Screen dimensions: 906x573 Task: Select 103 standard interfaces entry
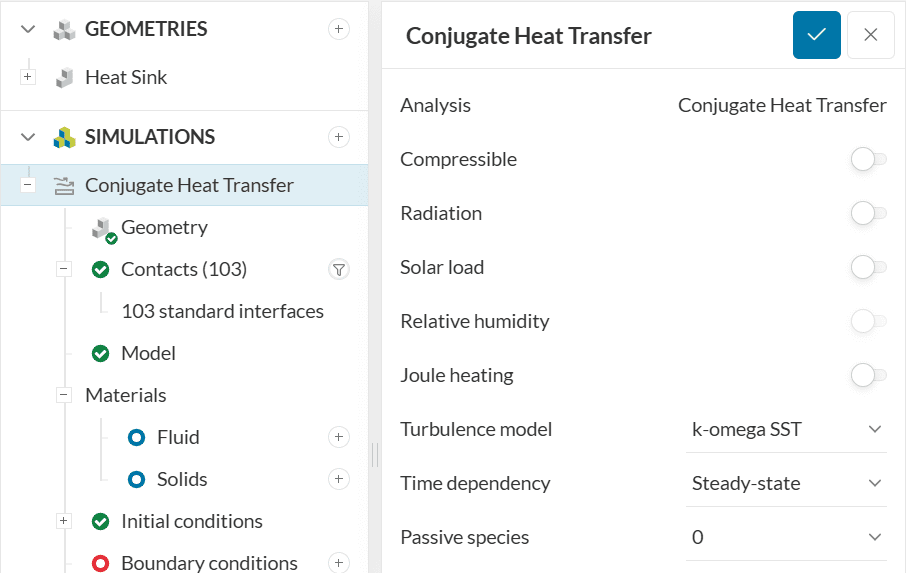coord(222,311)
